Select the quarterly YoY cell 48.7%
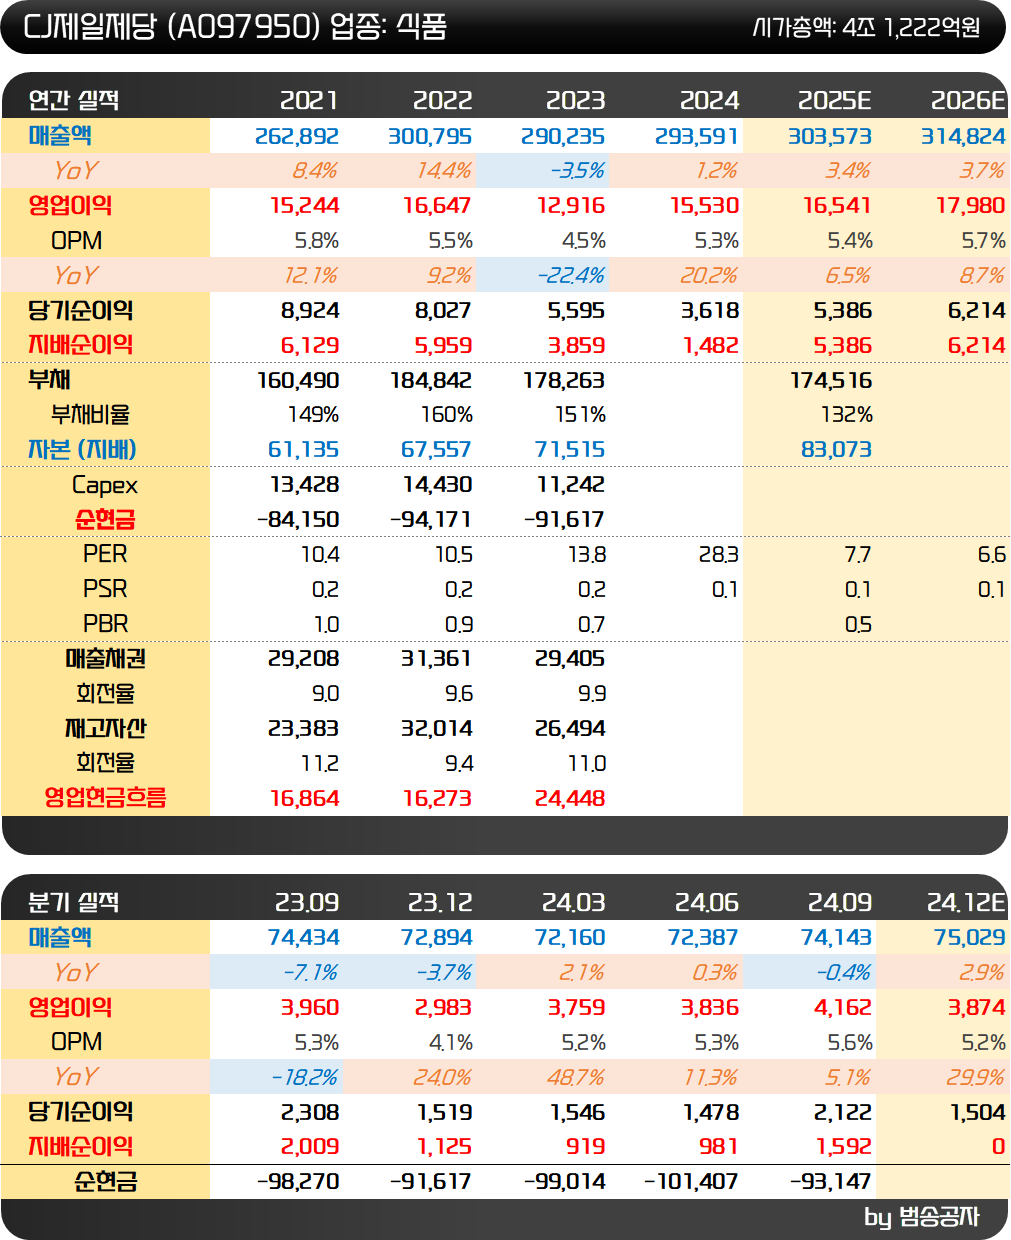 576,1078
